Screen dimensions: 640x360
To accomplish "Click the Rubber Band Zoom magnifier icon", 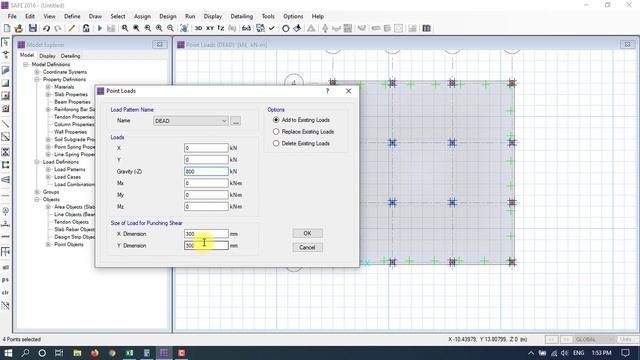I will click(125, 28).
